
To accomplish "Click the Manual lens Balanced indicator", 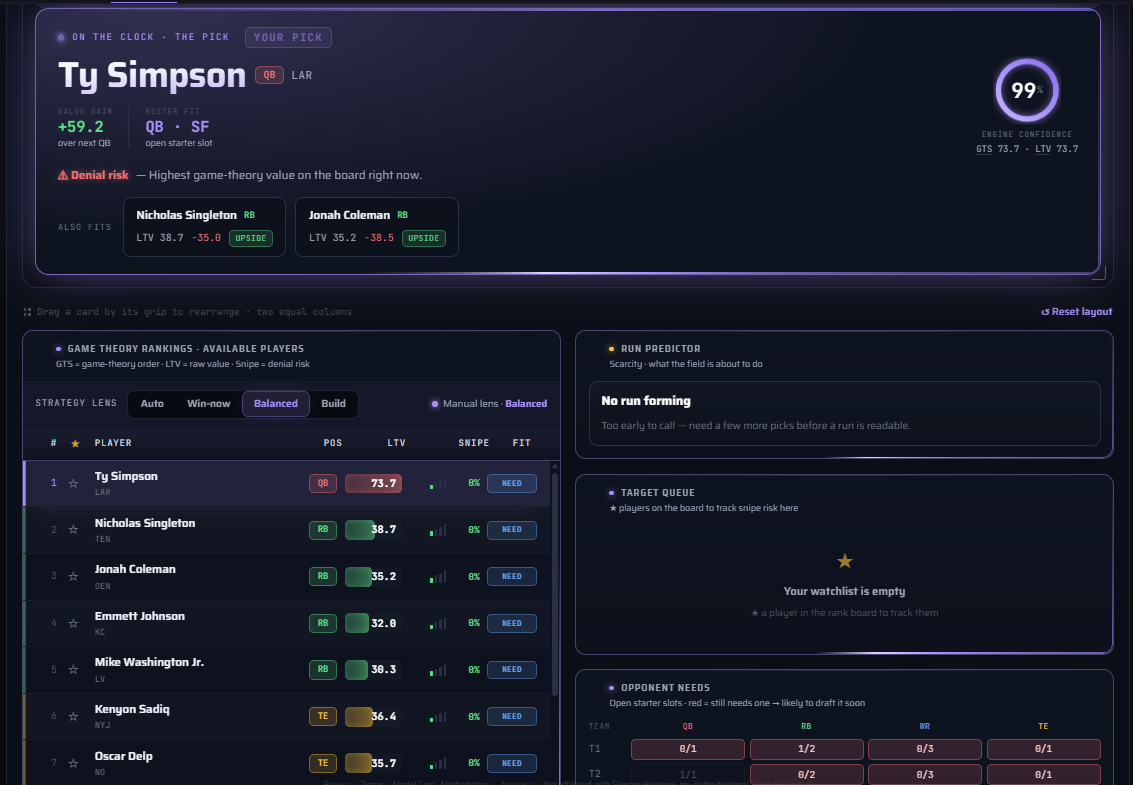I will point(489,404).
